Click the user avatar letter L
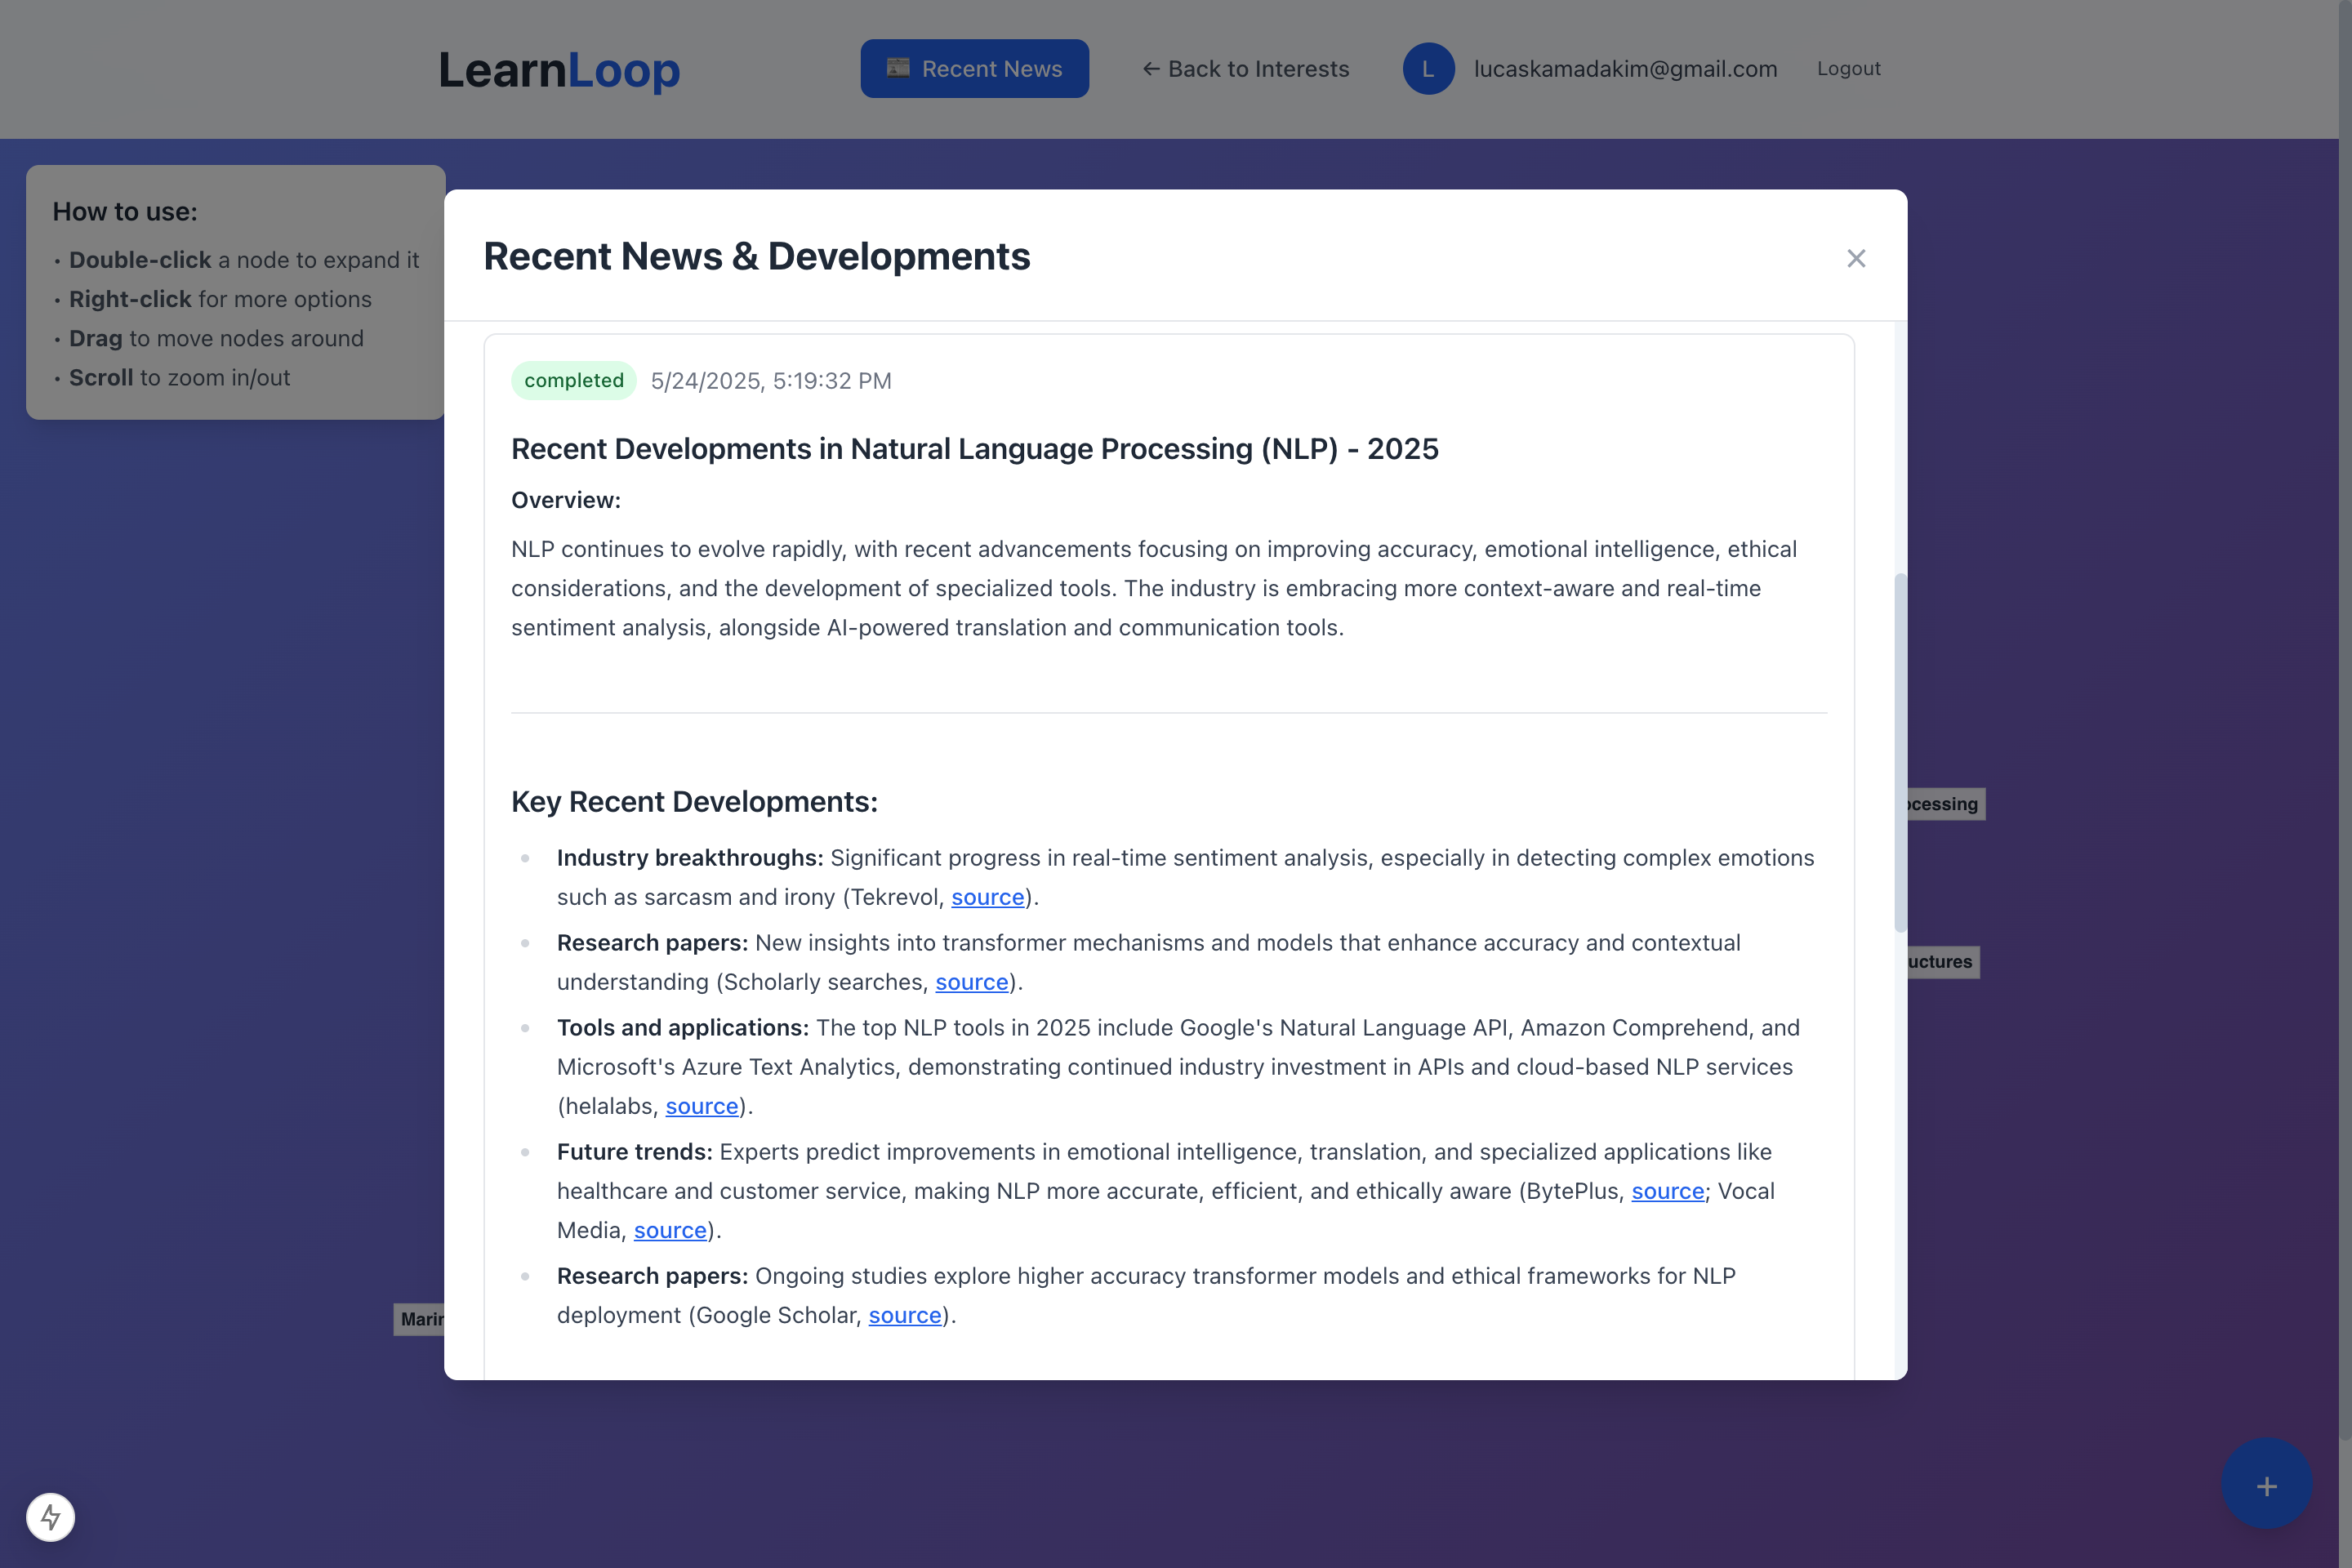The width and height of the screenshot is (2352, 1568). (x=1428, y=69)
